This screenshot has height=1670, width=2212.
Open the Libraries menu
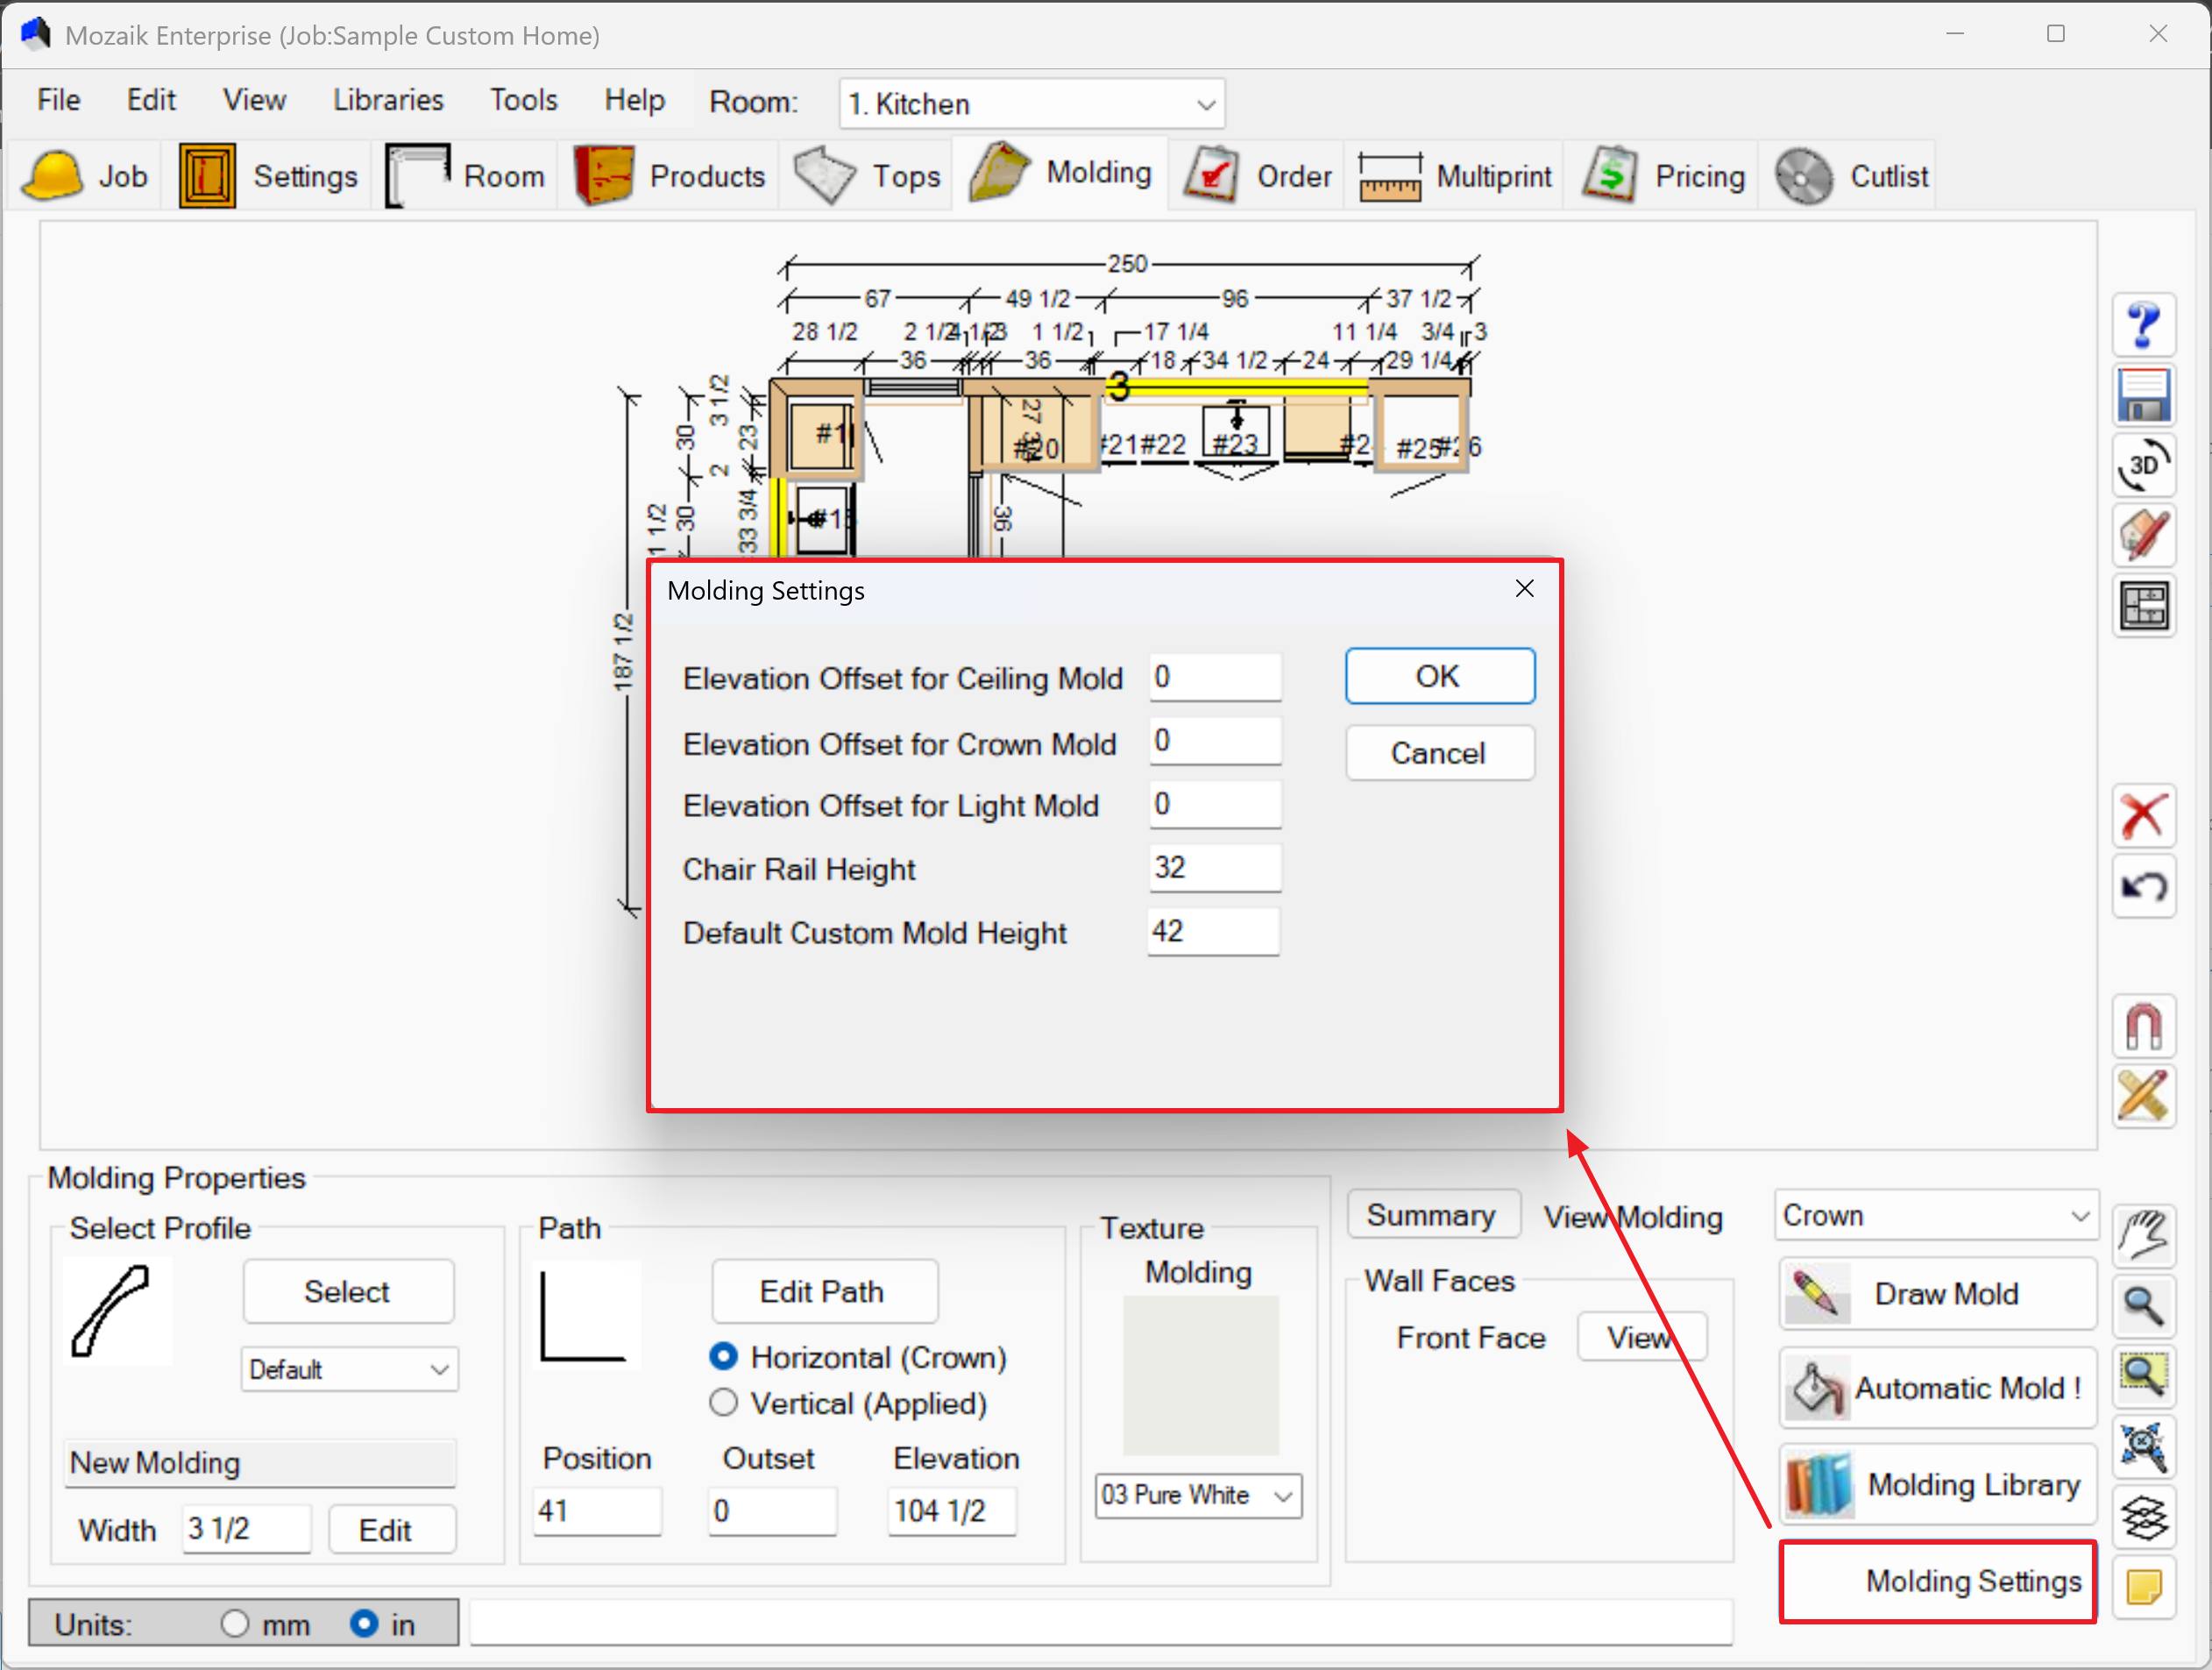388,100
